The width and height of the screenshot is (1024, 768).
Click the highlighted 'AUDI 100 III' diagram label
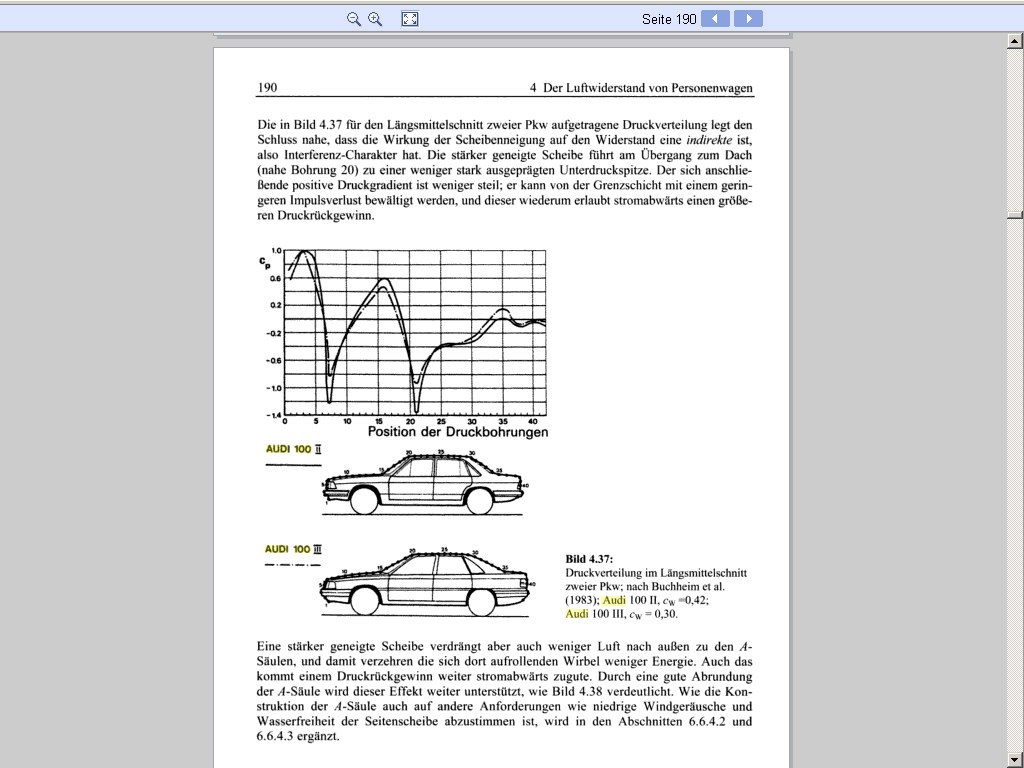tap(293, 549)
